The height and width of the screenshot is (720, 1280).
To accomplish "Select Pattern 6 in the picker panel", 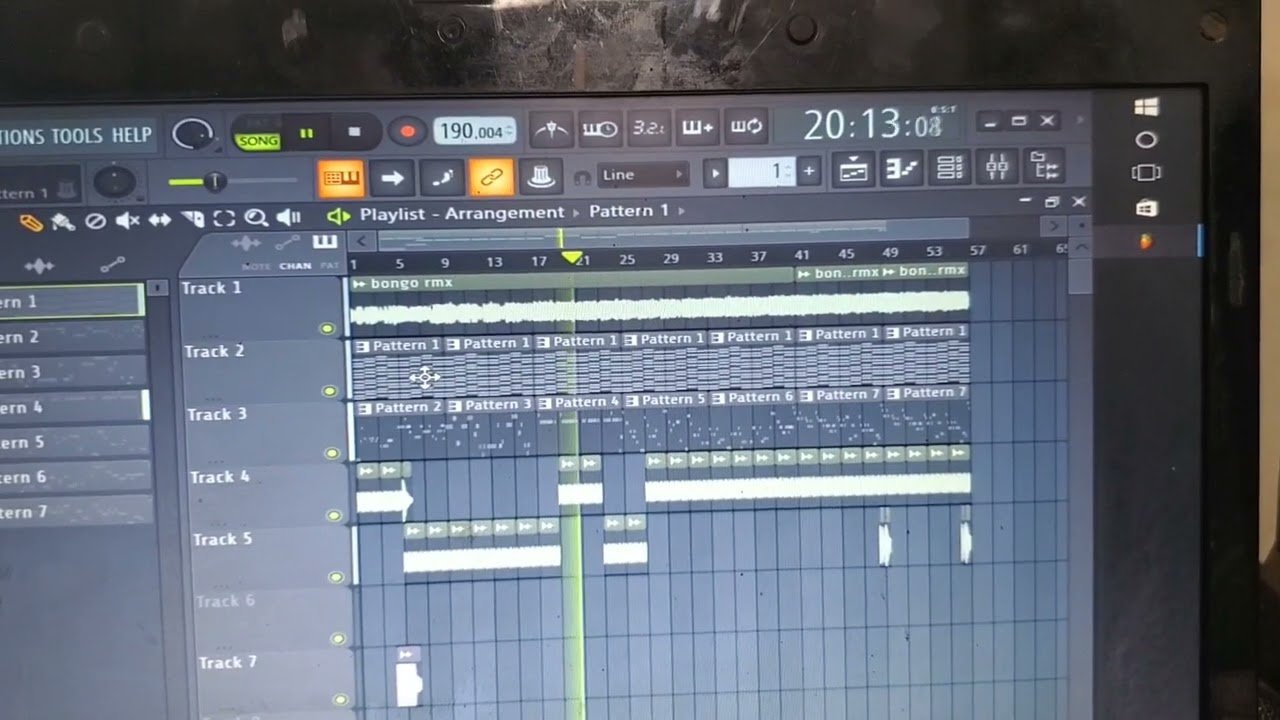I will (x=75, y=477).
